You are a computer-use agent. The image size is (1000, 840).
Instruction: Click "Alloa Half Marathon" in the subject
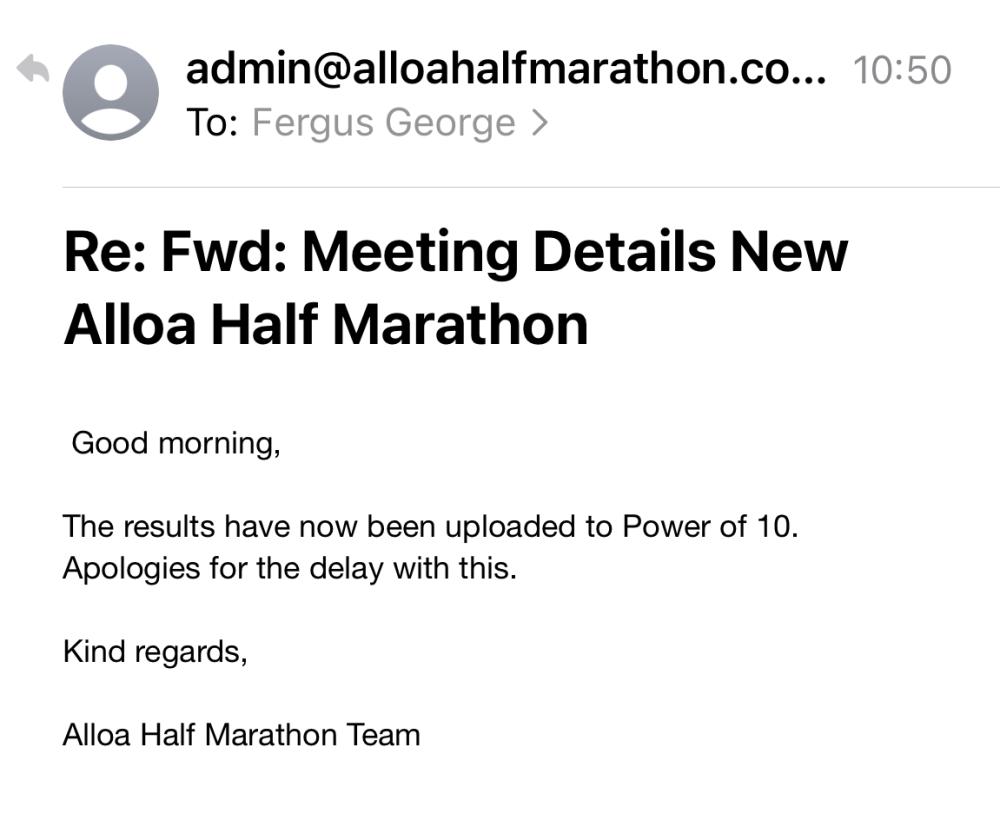coord(326,325)
